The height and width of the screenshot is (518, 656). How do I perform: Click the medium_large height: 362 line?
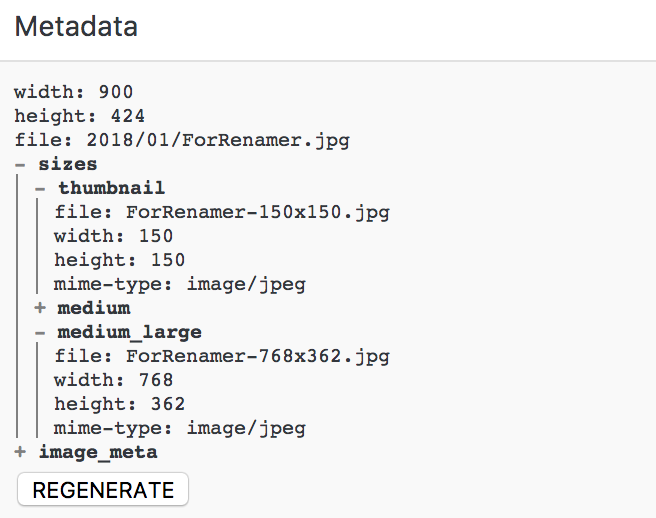click(120, 404)
